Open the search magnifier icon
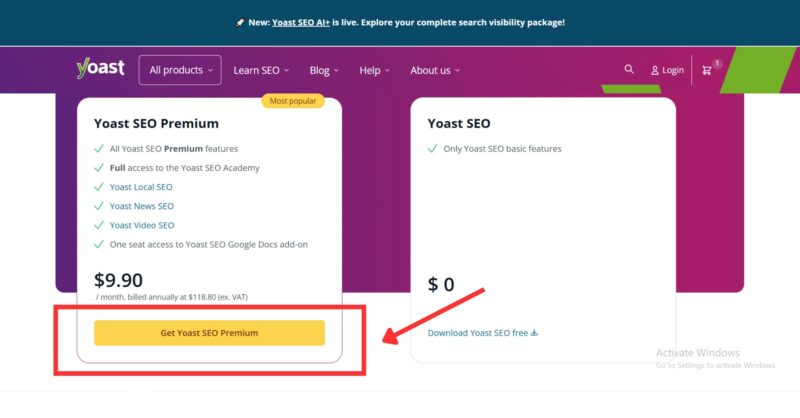The height and width of the screenshot is (418, 800). (629, 70)
